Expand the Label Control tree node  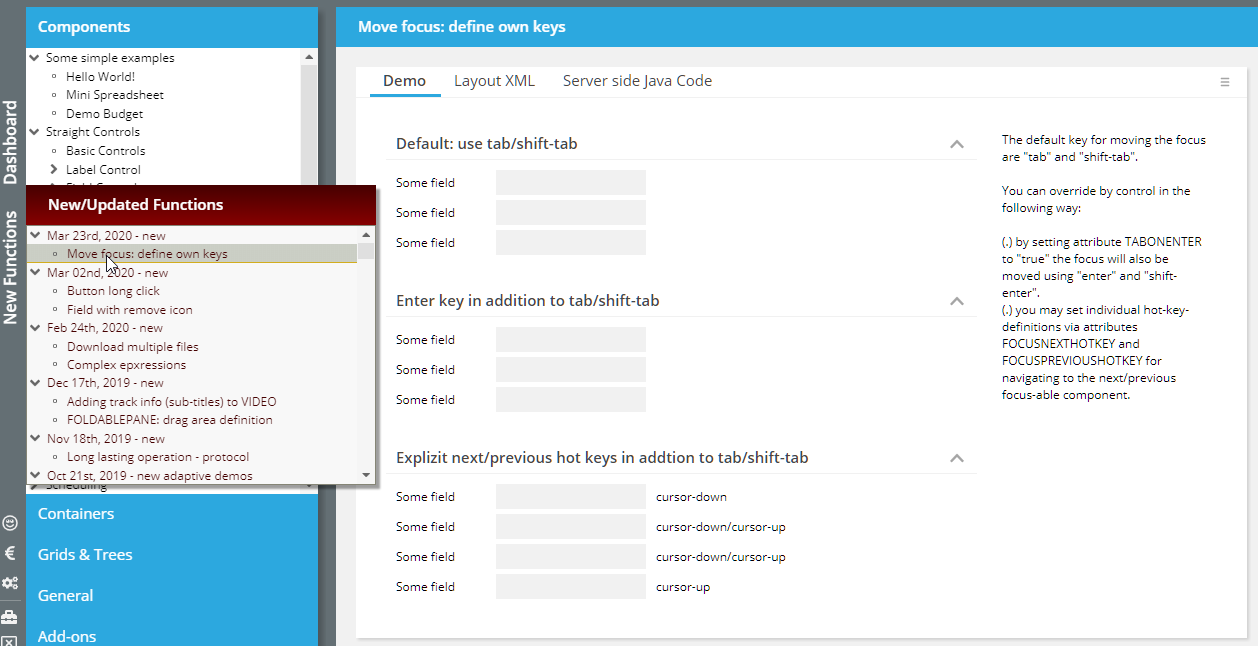[x=54, y=170]
